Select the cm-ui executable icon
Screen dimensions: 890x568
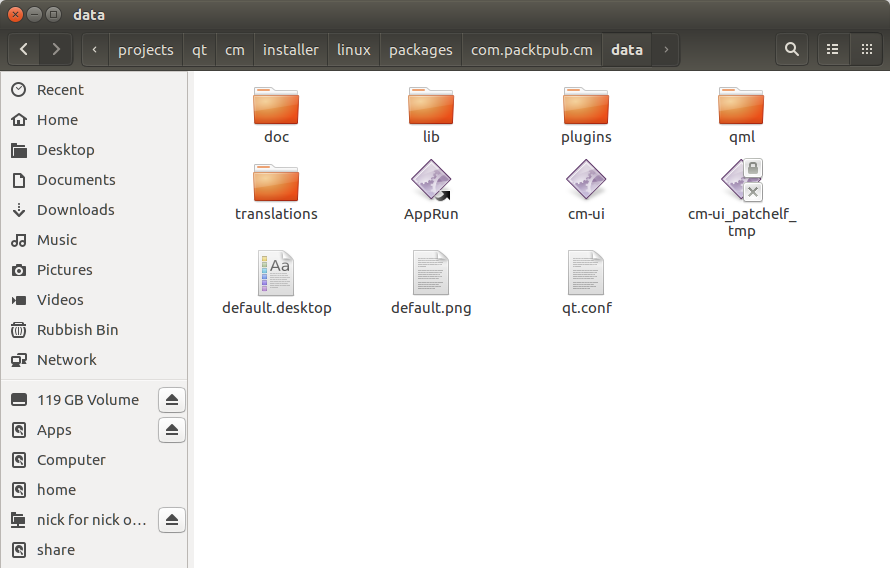tap(586, 182)
